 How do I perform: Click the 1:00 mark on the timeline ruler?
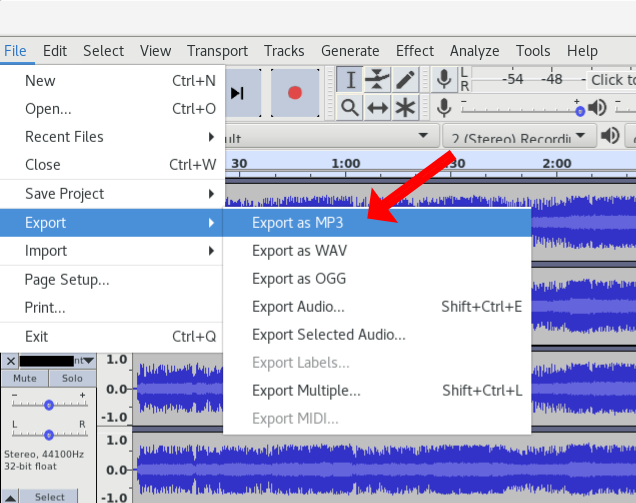pyautogui.click(x=346, y=163)
